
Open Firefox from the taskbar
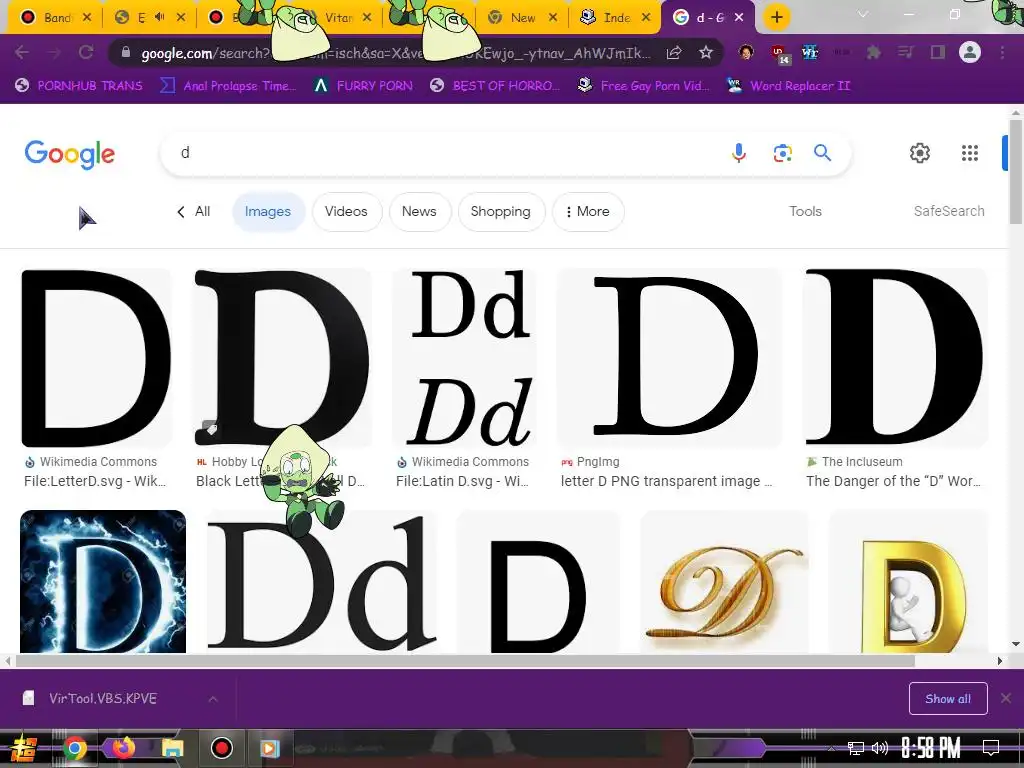(x=123, y=748)
